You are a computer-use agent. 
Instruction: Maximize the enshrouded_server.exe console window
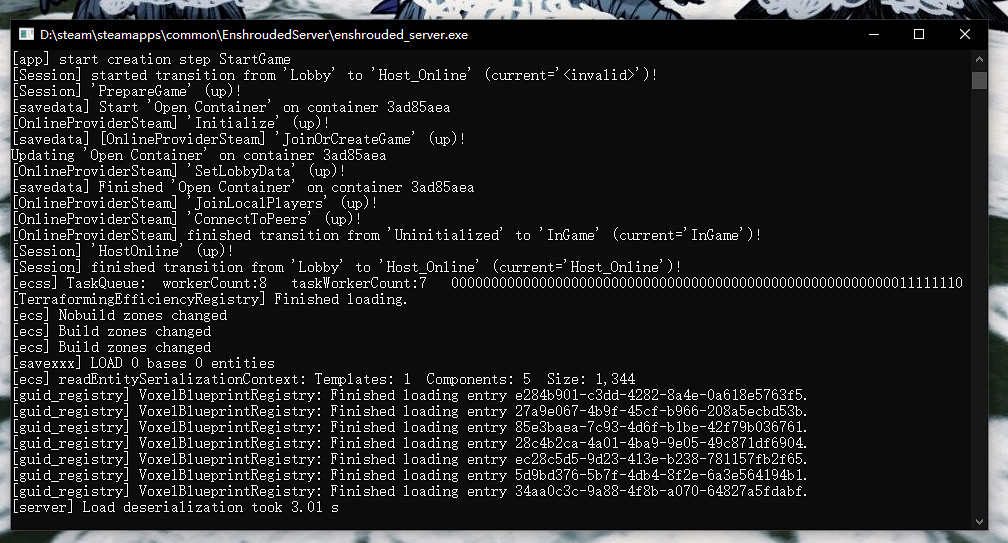[919, 34]
